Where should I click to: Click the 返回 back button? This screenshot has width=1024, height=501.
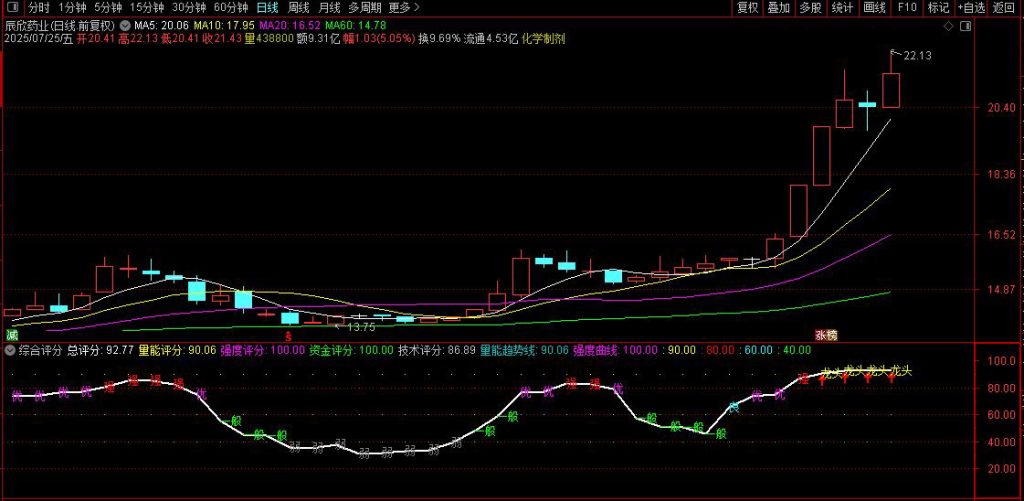pos(1003,7)
